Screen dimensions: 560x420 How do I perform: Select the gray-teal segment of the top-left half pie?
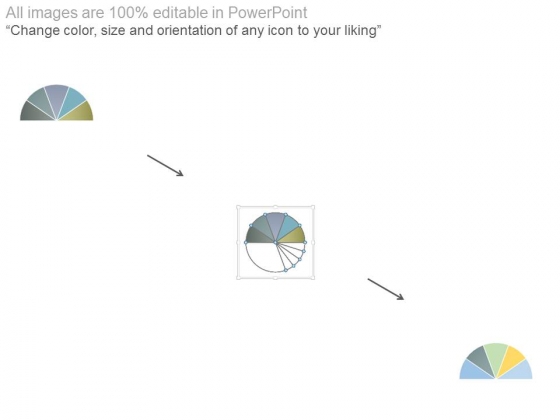[x=41, y=101]
